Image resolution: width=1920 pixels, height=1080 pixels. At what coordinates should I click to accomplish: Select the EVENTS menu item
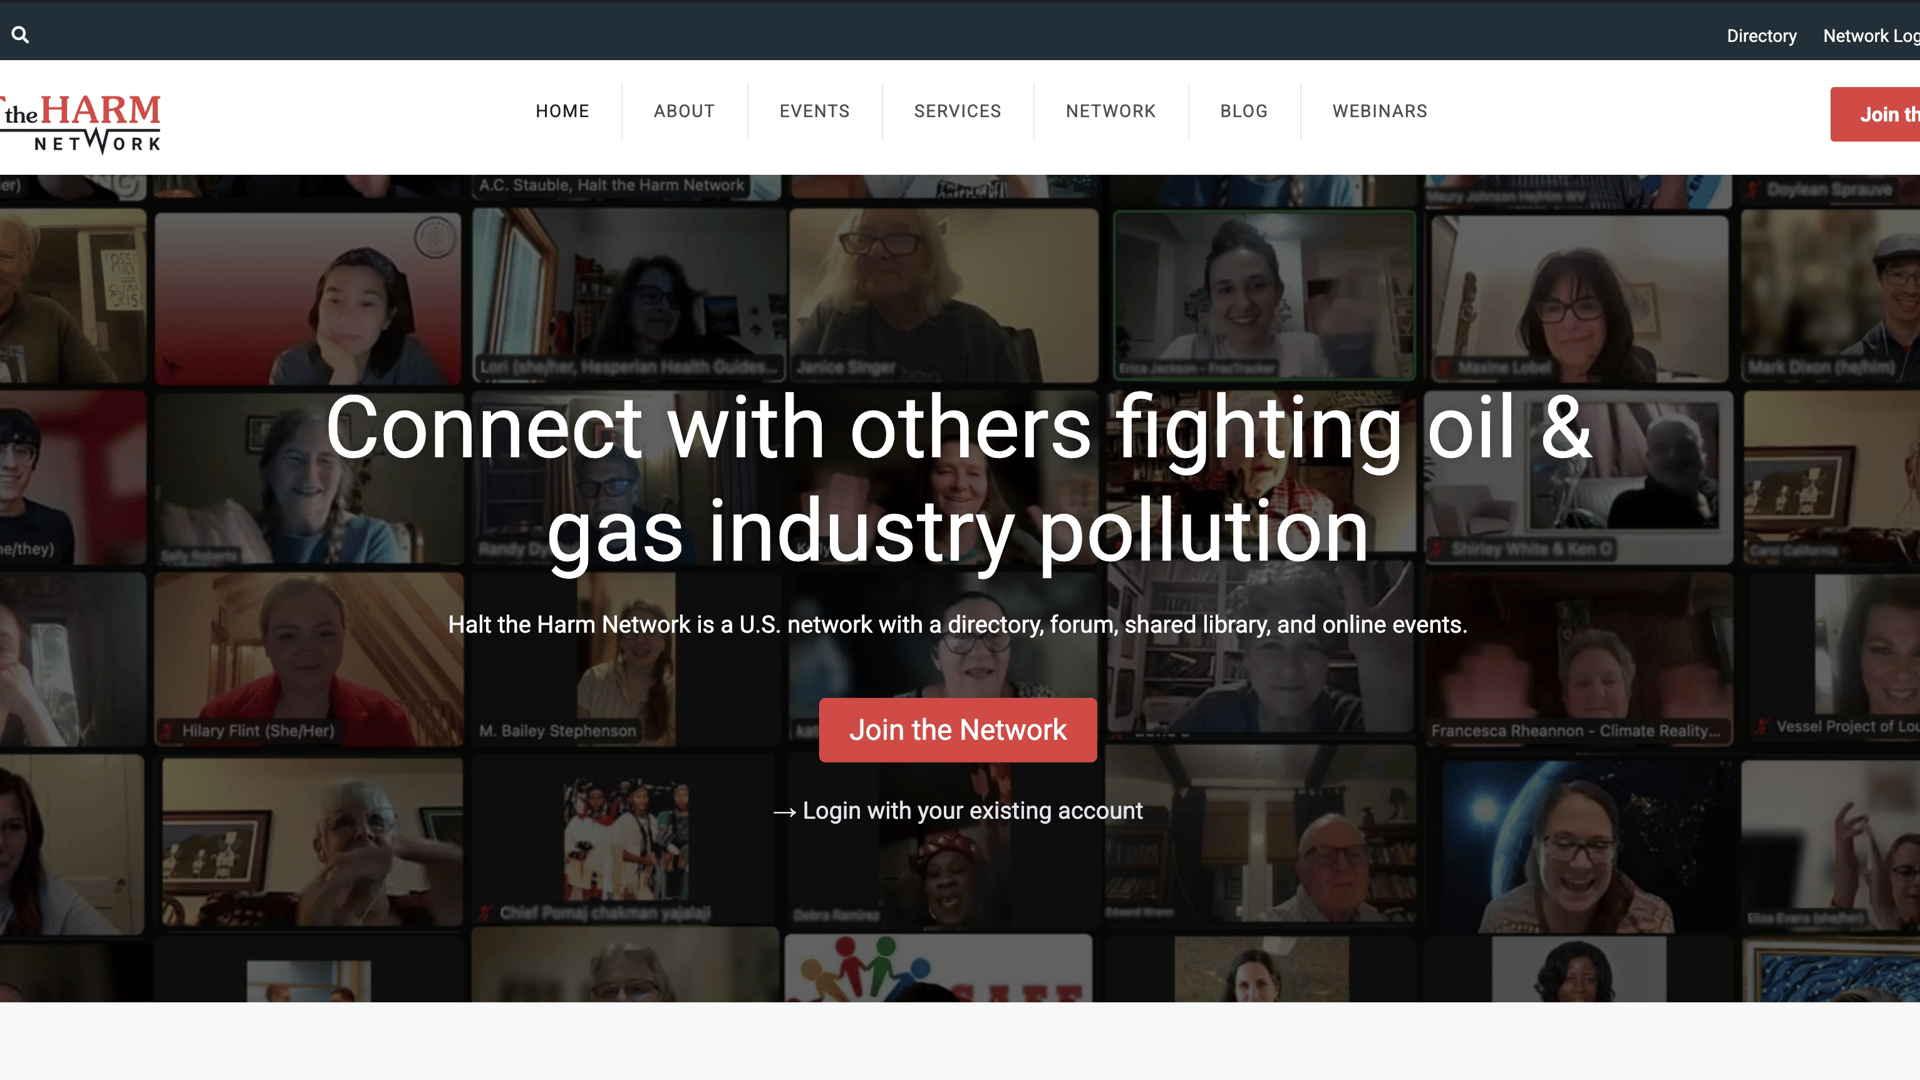click(x=814, y=111)
